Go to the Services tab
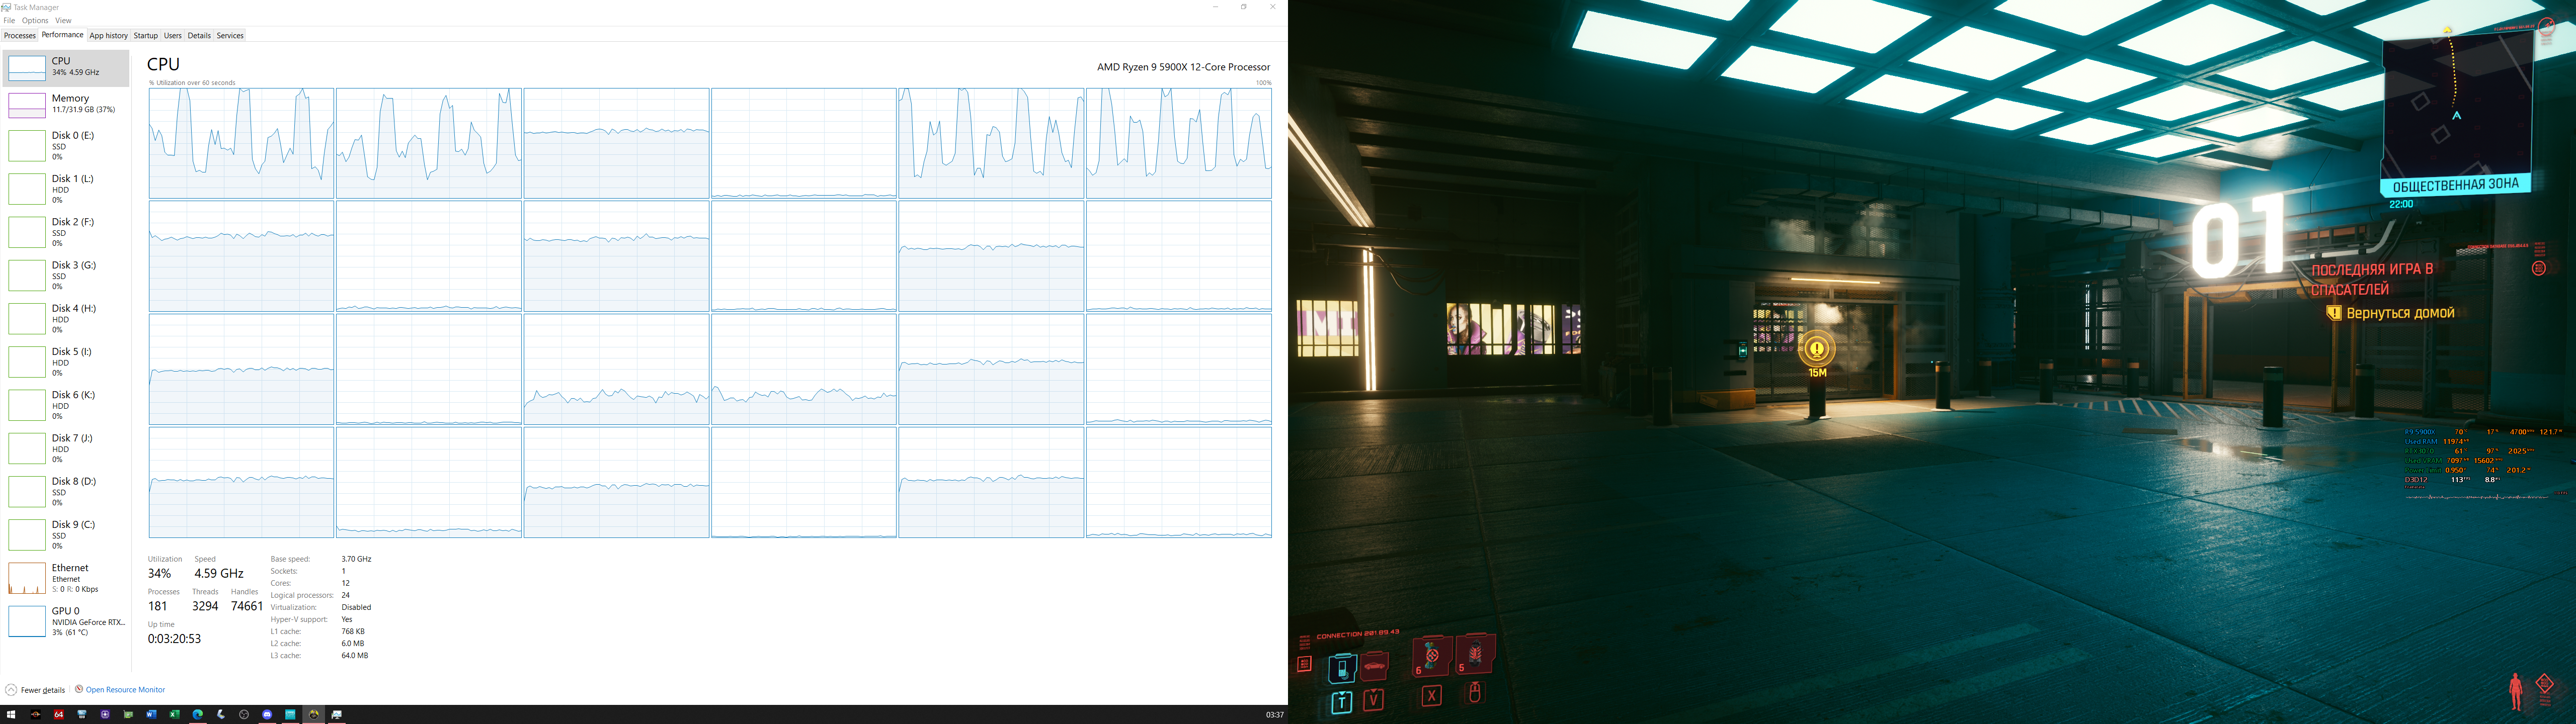2576x724 pixels. (230, 35)
